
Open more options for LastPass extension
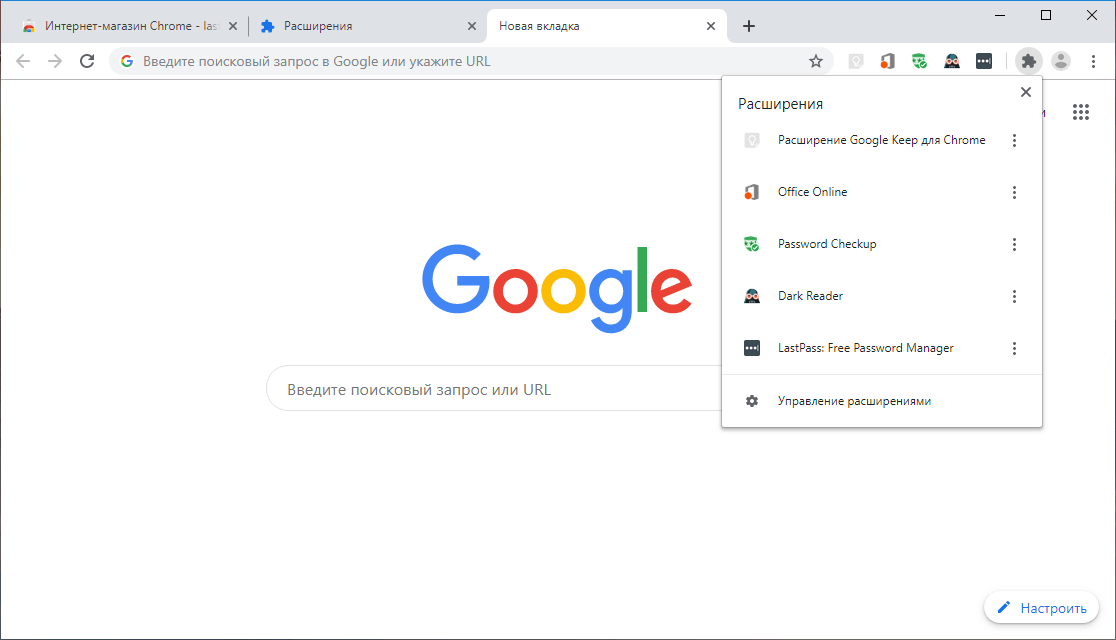(1014, 348)
